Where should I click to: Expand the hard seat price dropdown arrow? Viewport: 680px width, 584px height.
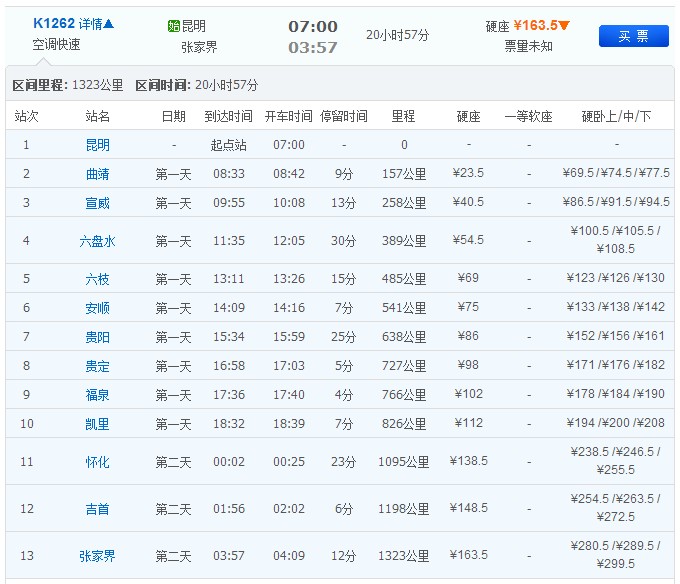(564, 26)
